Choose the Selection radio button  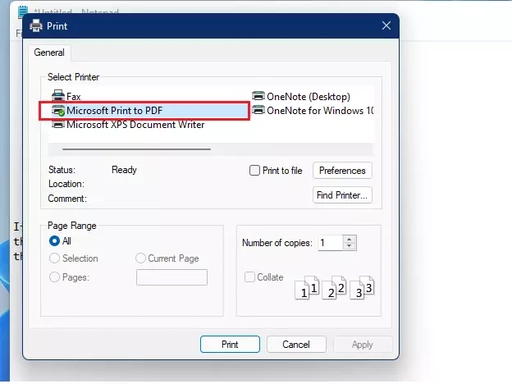point(54,258)
